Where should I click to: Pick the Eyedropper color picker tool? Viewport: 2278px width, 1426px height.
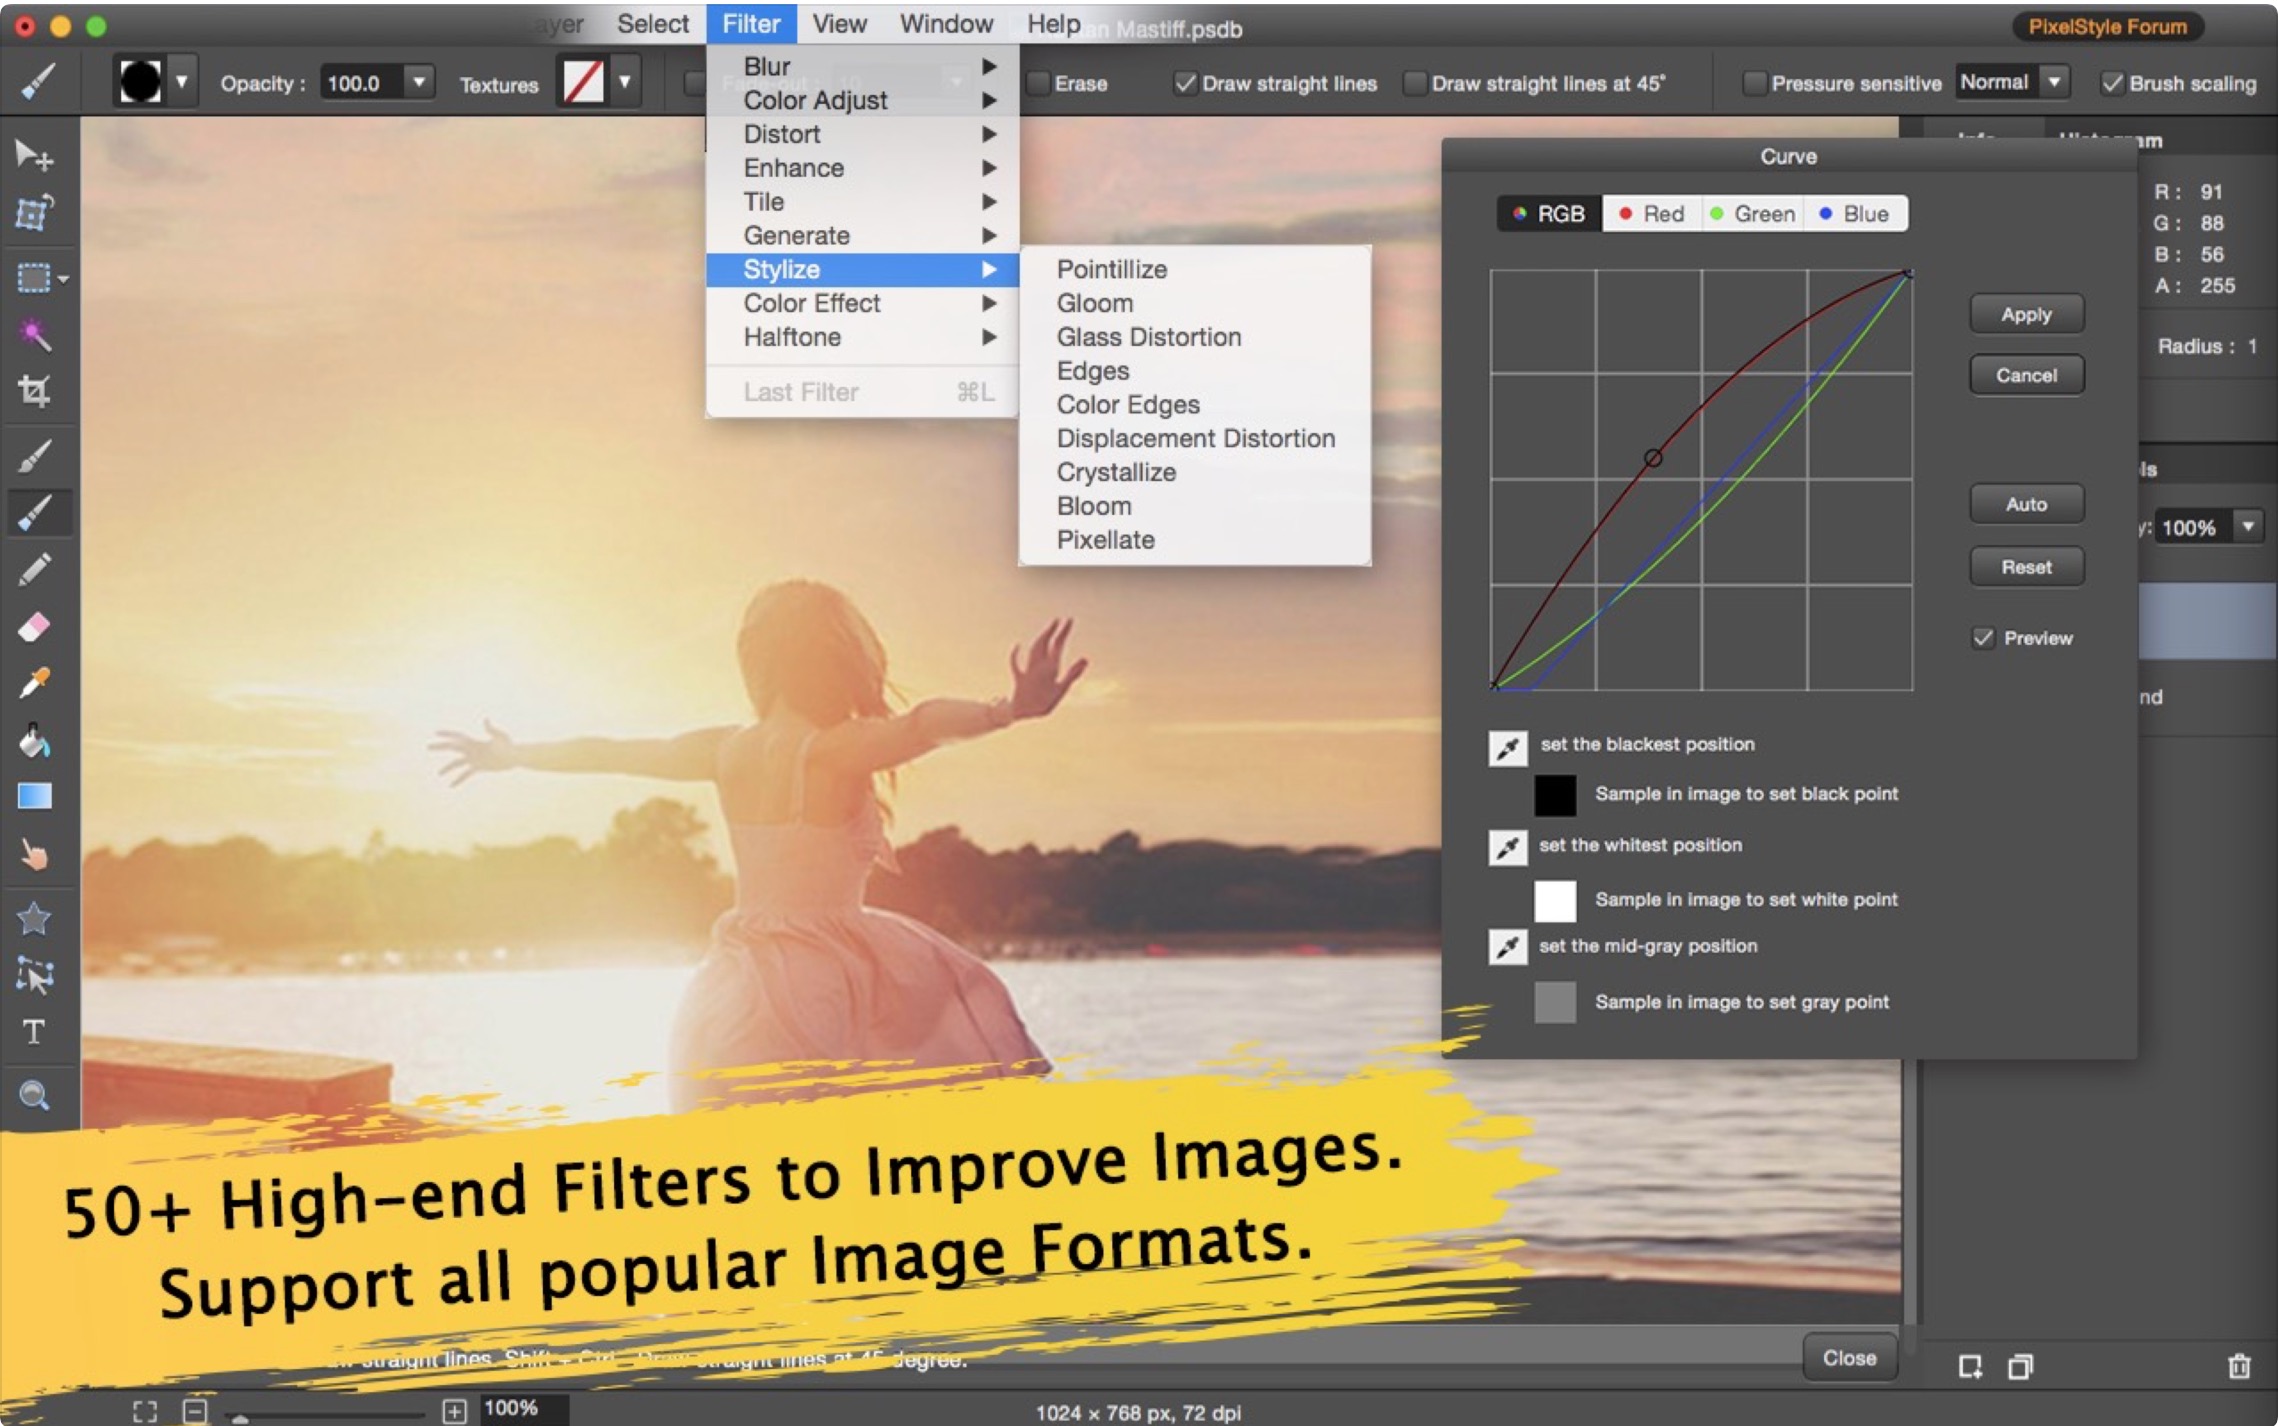(34, 683)
